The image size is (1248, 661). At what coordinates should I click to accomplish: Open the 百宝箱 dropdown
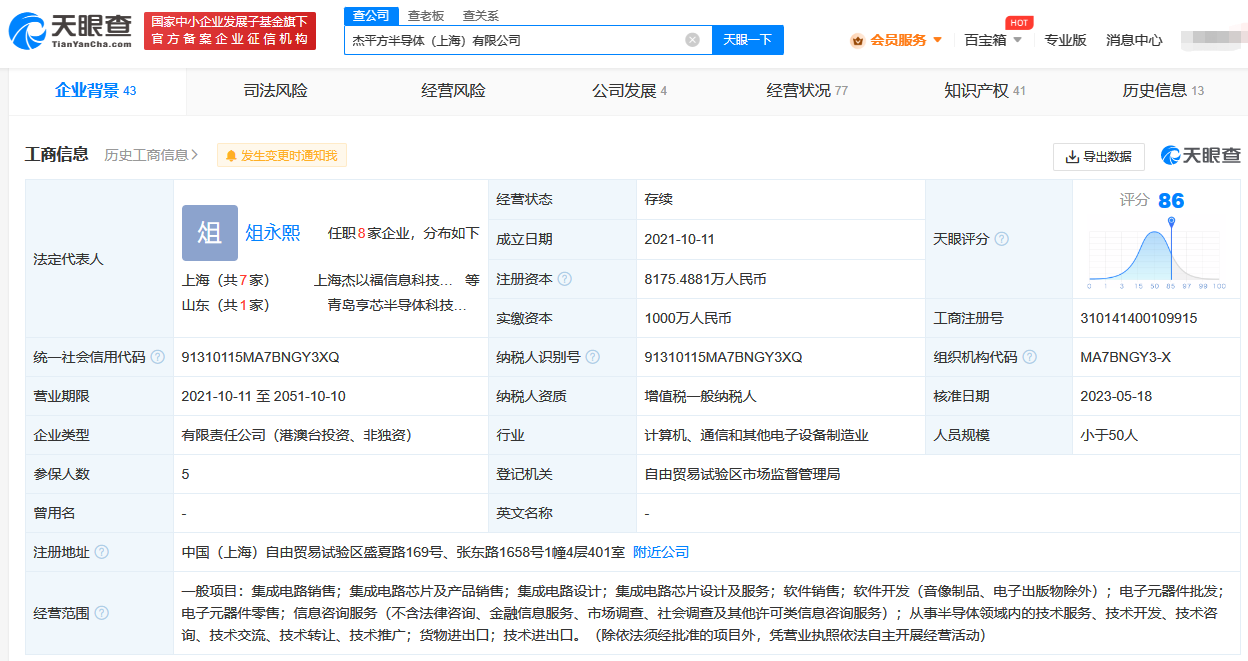click(x=992, y=40)
